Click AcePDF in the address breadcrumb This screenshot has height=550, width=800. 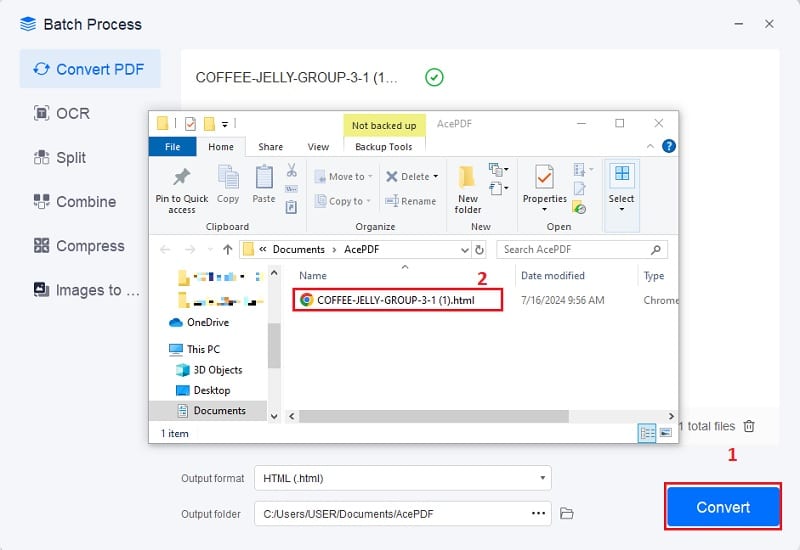pos(362,249)
